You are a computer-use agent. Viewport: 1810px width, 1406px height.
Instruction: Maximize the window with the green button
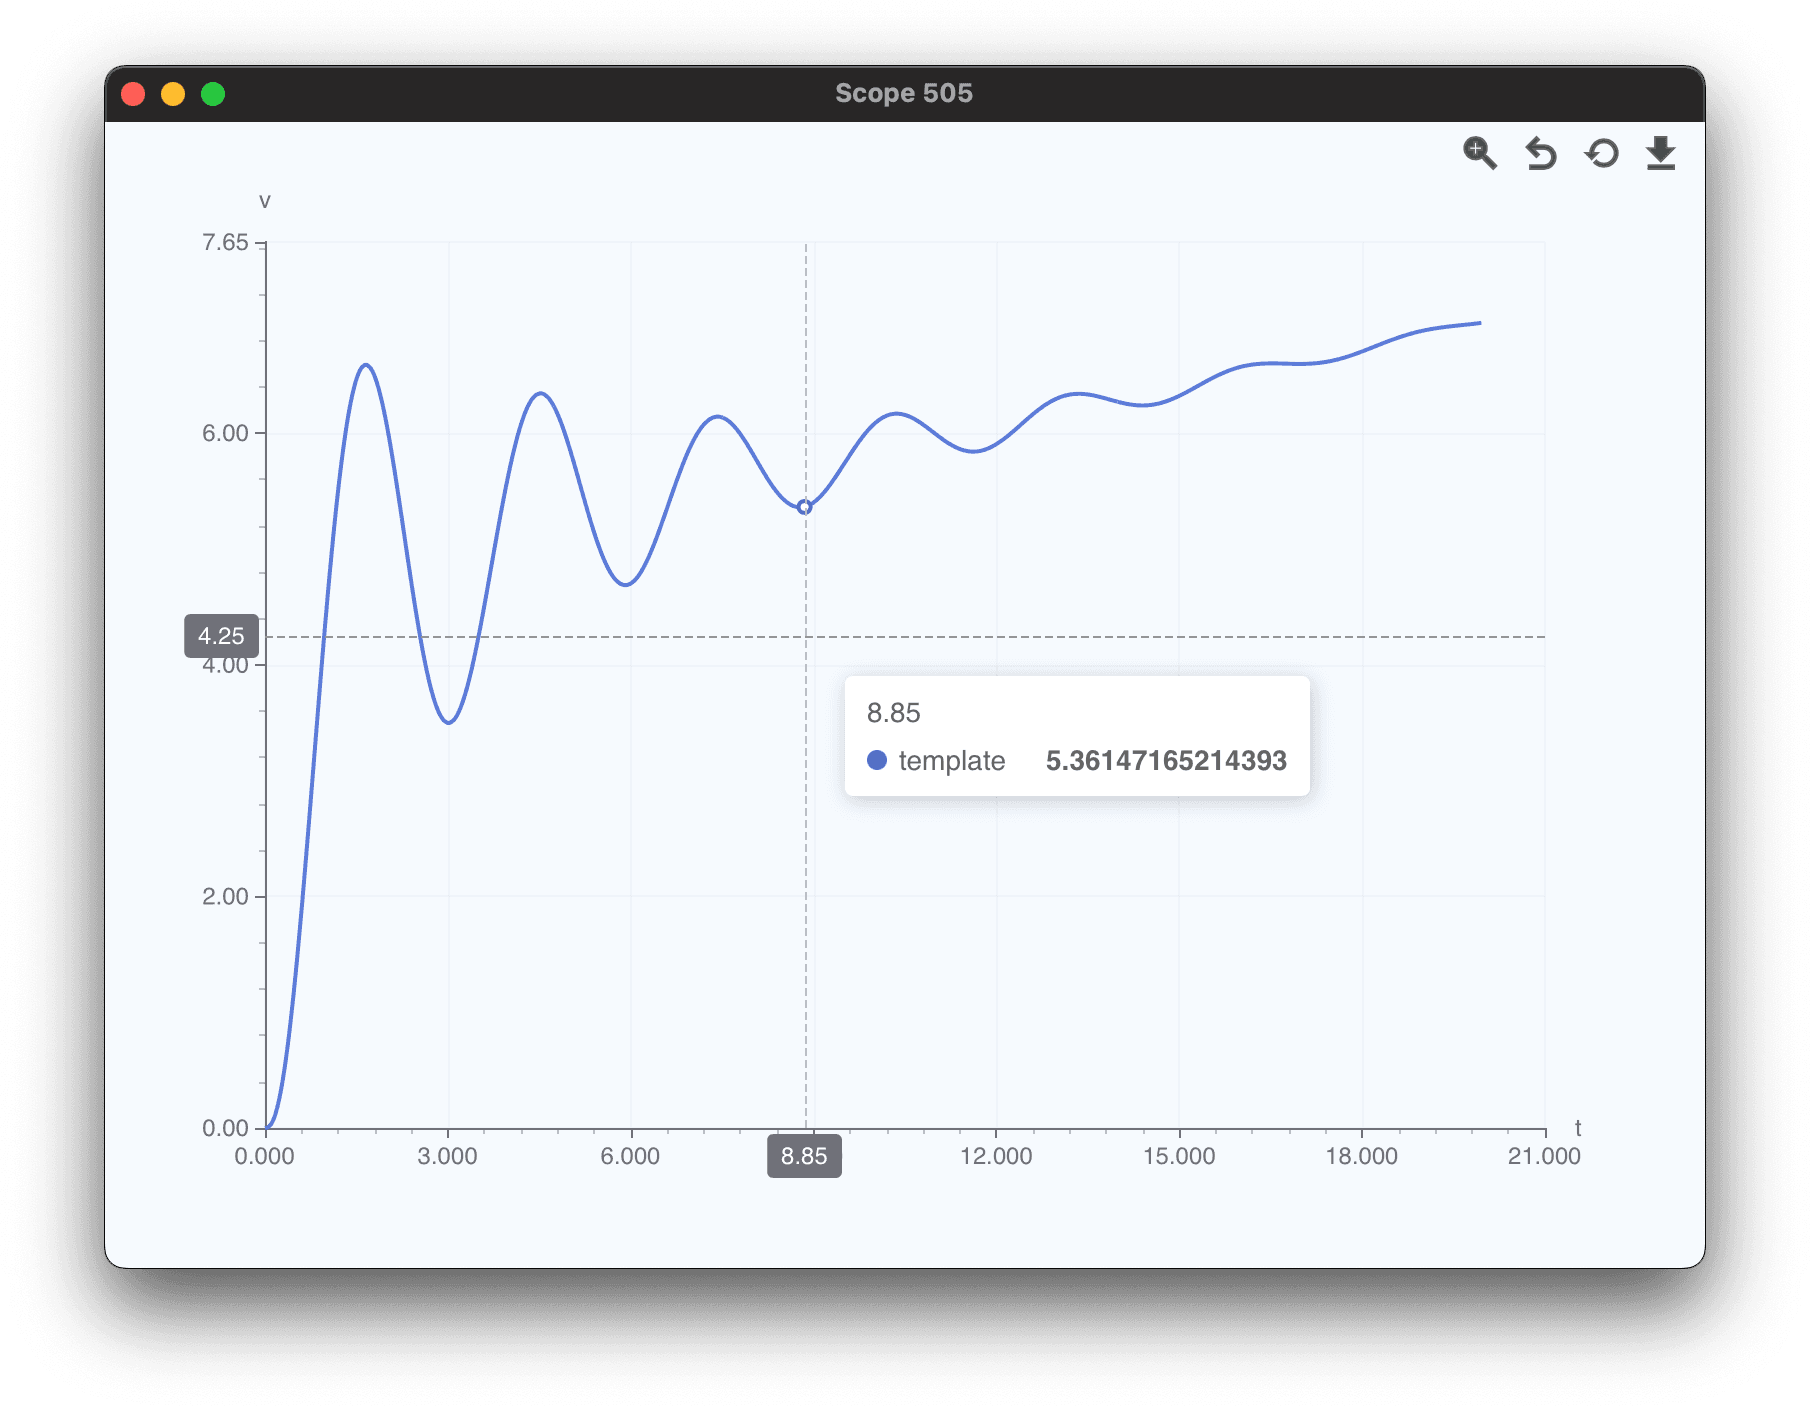(213, 94)
